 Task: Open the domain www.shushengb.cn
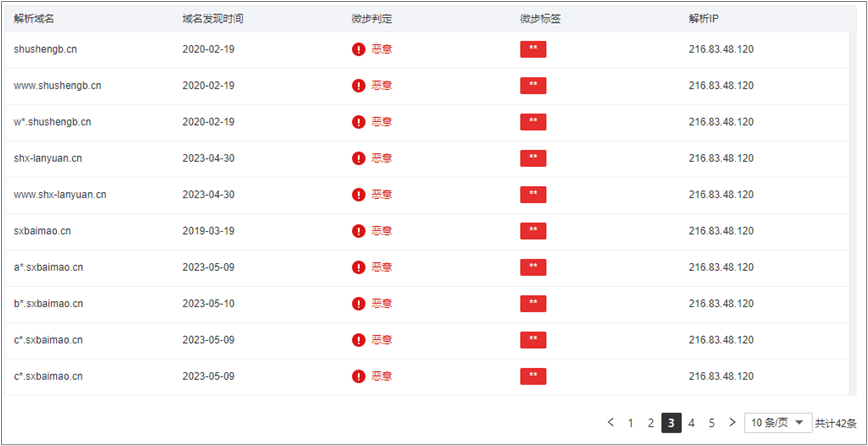(x=58, y=86)
